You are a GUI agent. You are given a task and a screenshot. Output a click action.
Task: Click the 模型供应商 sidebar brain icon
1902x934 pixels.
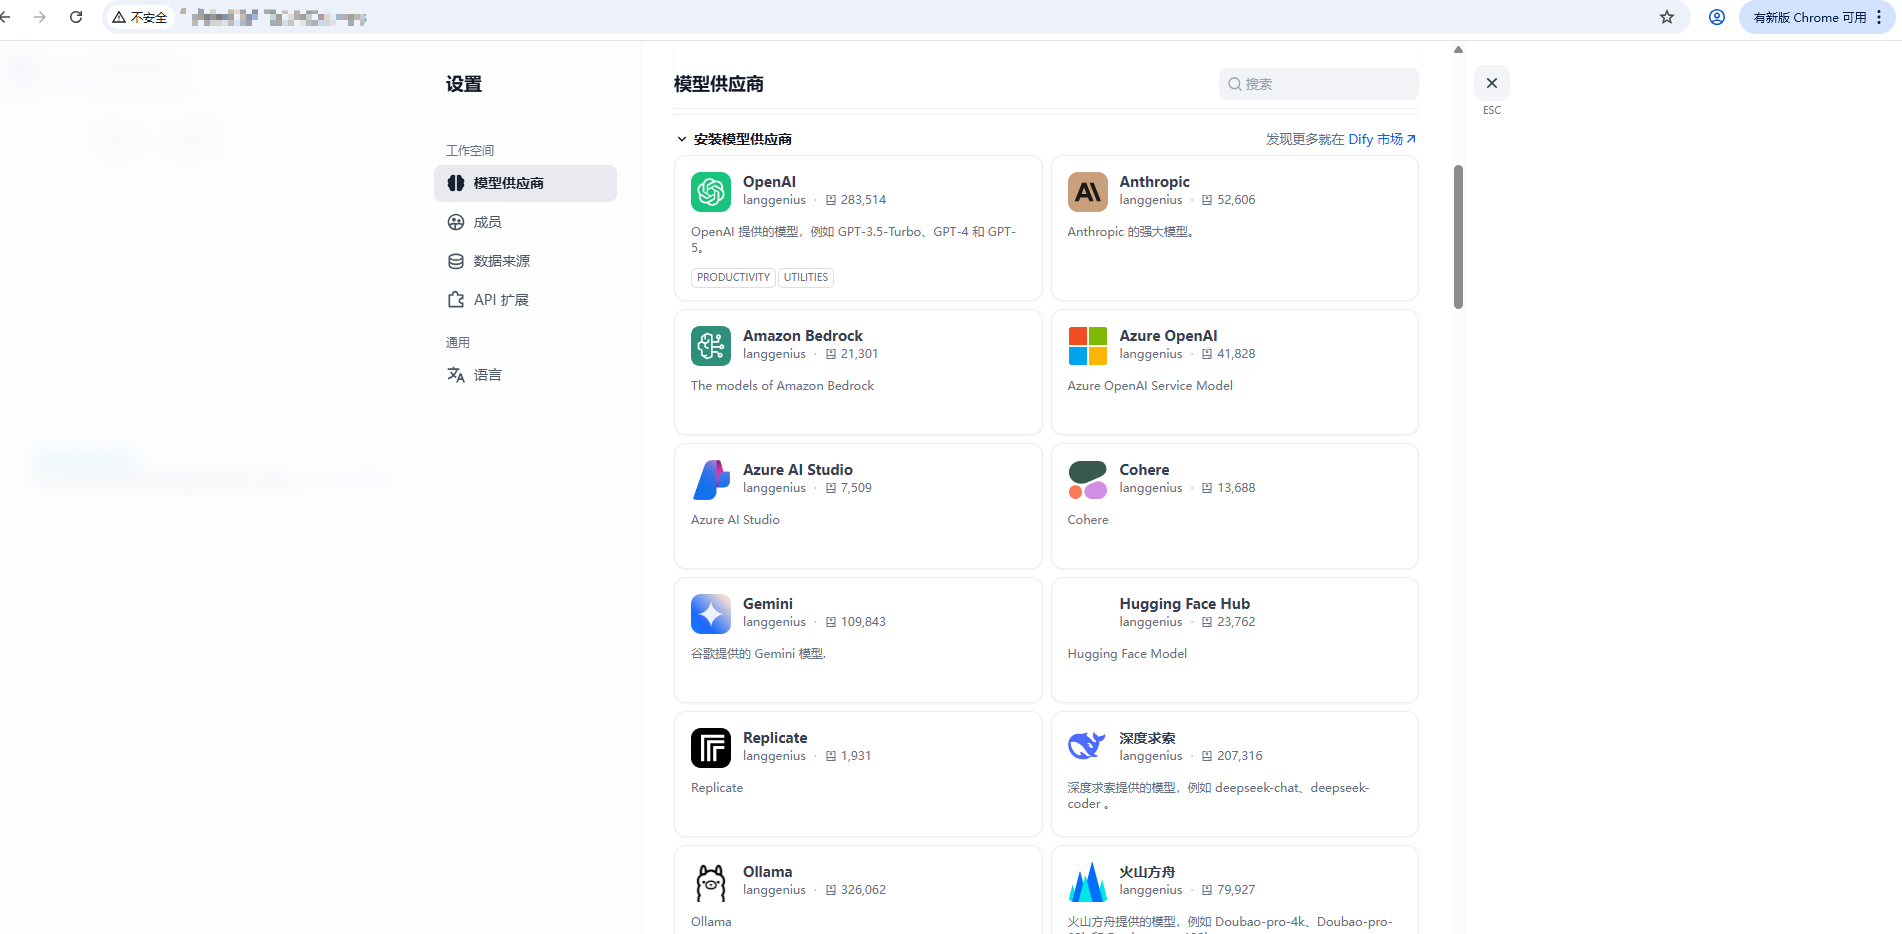[x=456, y=183]
